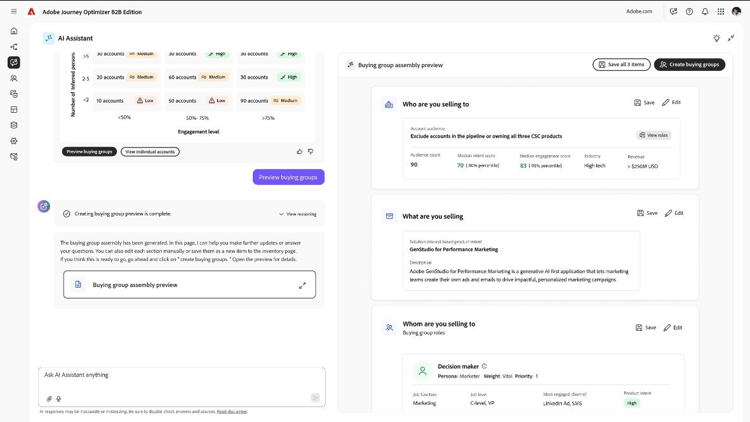The width and height of the screenshot is (750, 422).
Task: Open the Read disclaimer link
Action: click(x=232, y=411)
